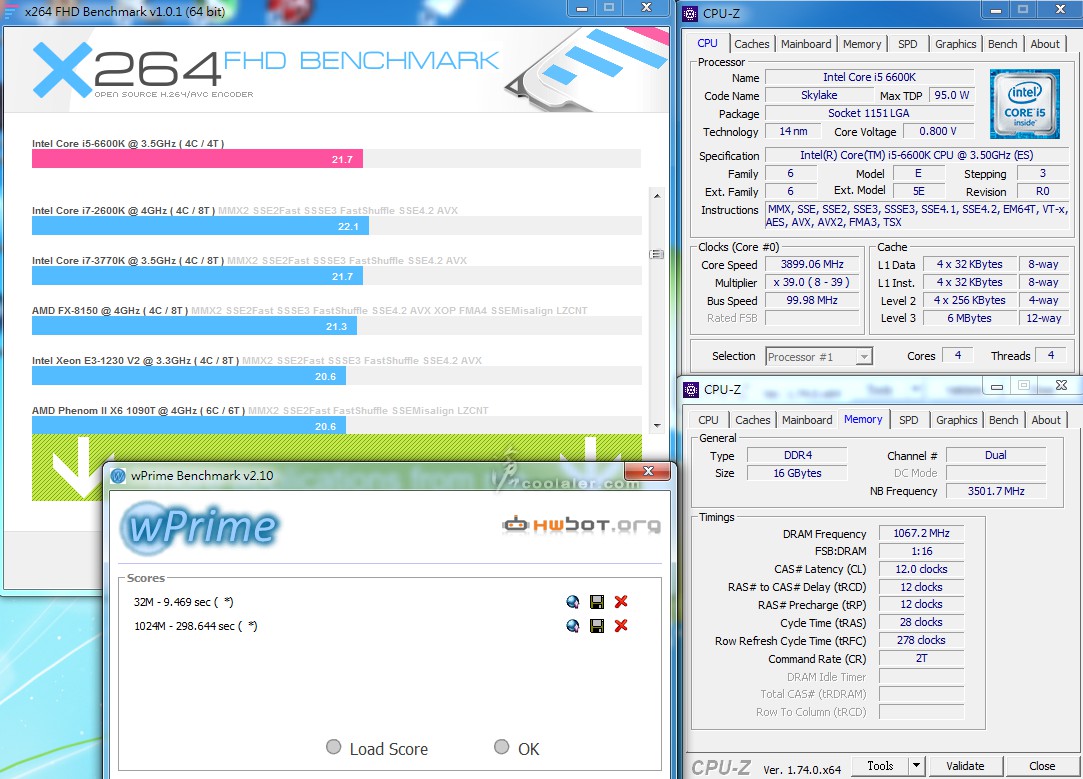Open Graphics tab in lower CPU-Z window
Image resolution: width=1083 pixels, height=779 pixels.
coord(957,420)
